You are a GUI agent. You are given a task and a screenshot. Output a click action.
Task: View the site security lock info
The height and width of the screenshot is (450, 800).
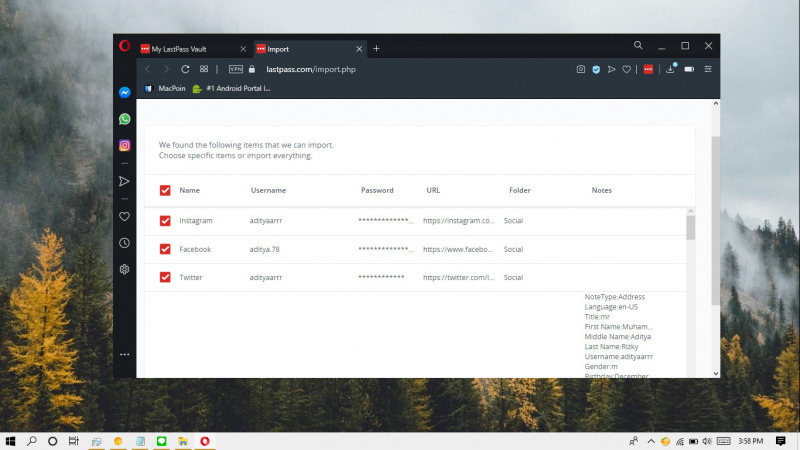pos(252,69)
